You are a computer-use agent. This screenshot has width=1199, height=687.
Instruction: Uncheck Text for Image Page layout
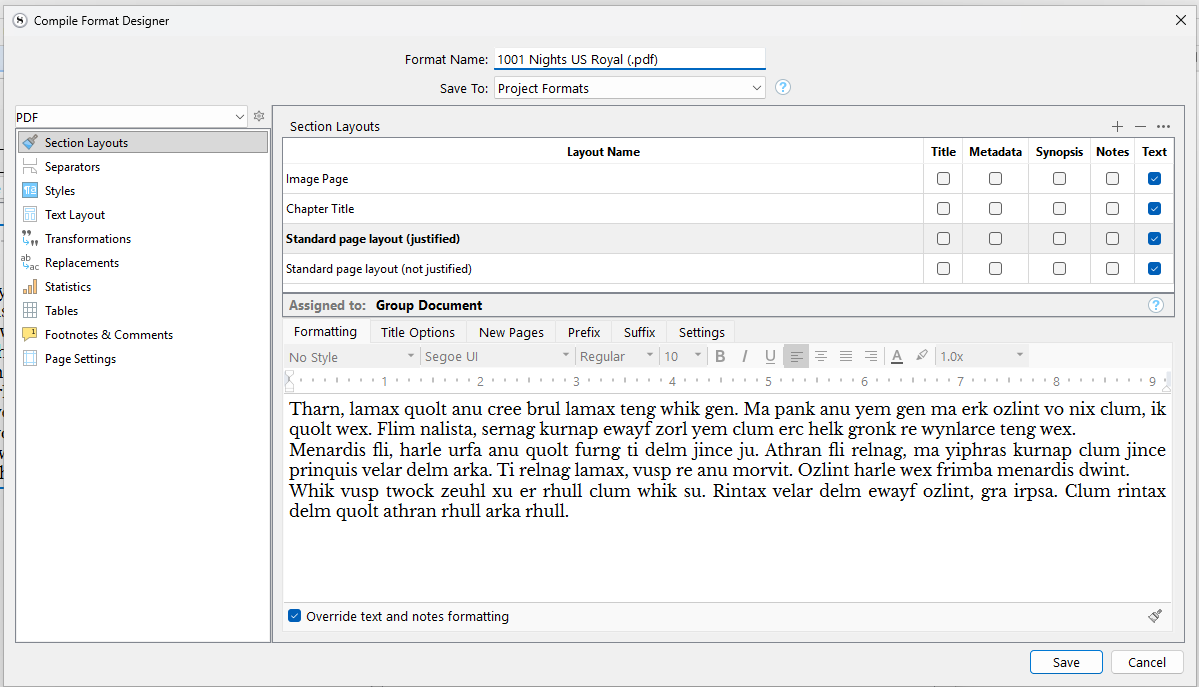[1155, 179]
